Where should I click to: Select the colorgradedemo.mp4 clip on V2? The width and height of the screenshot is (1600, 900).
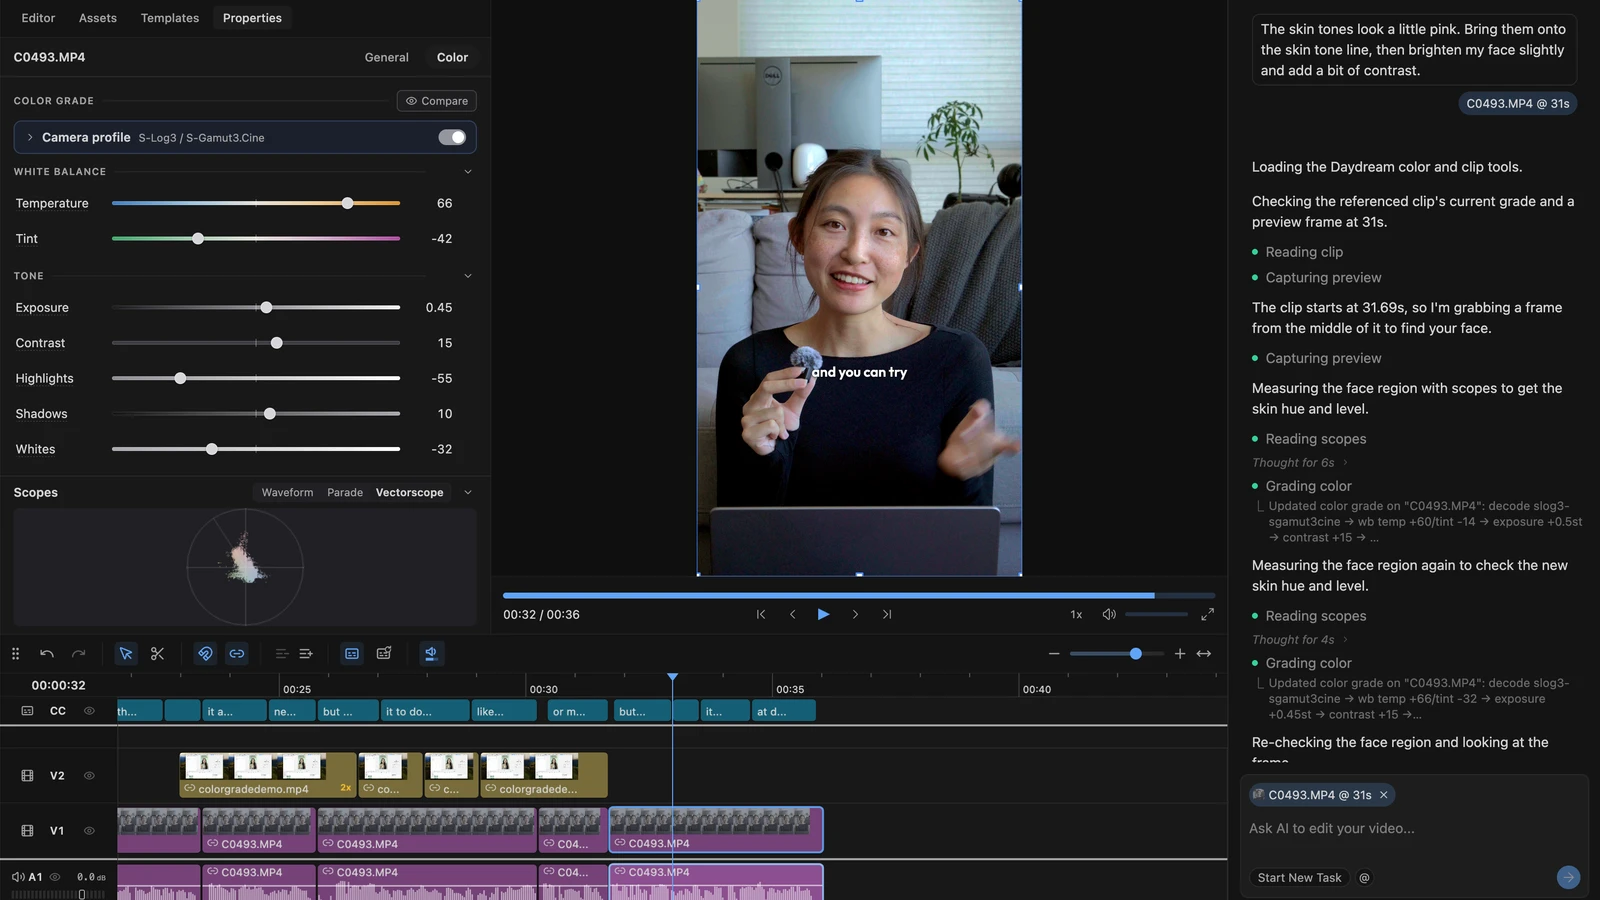[x=267, y=775]
